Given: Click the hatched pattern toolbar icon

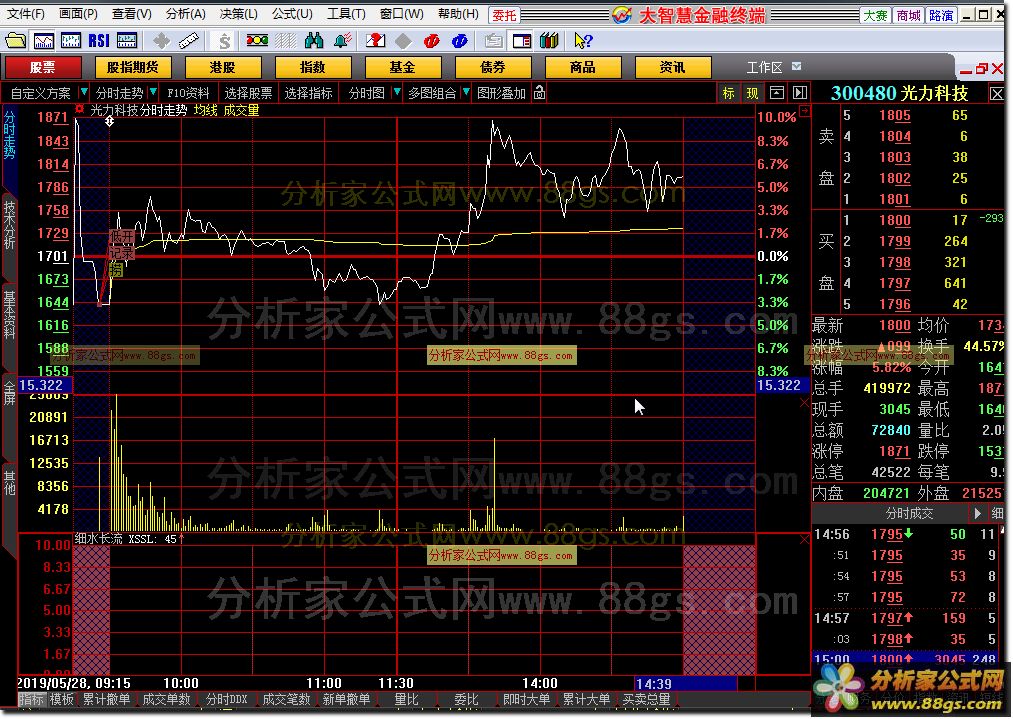Looking at the screenshot, I should click(x=286, y=41).
